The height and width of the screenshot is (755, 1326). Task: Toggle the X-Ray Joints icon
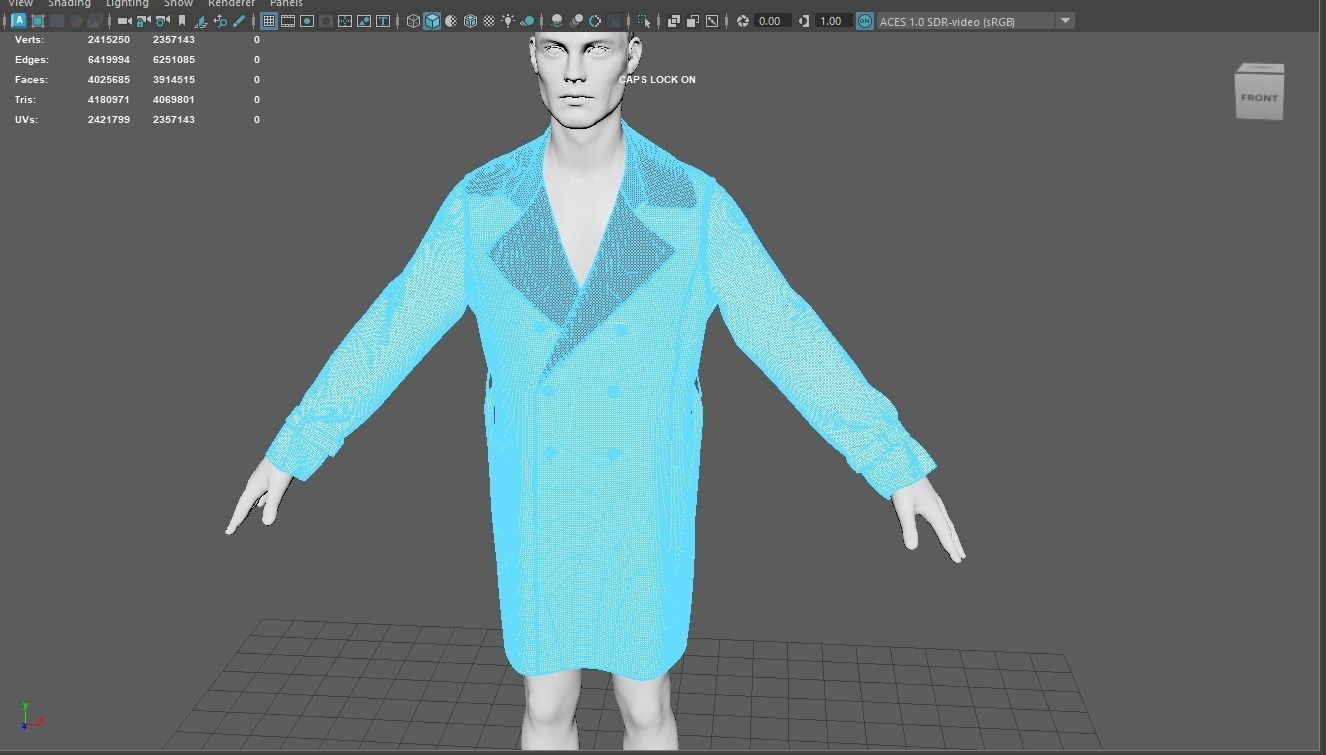pyautogui.click(x=712, y=21)
